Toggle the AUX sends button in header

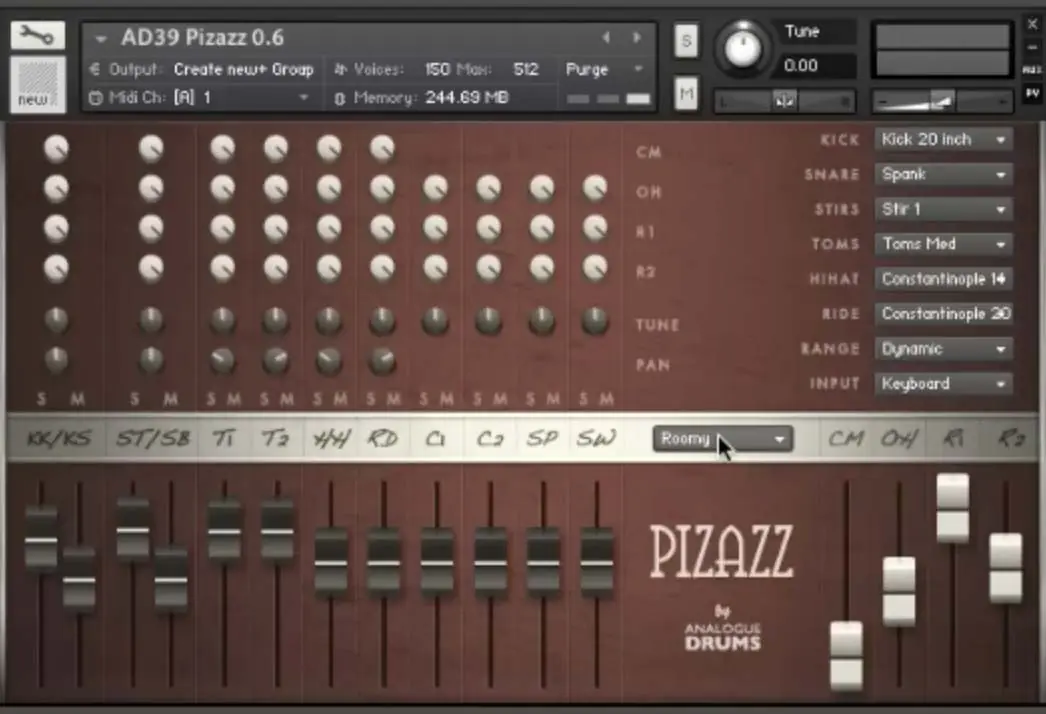(x=1032, y=69)
